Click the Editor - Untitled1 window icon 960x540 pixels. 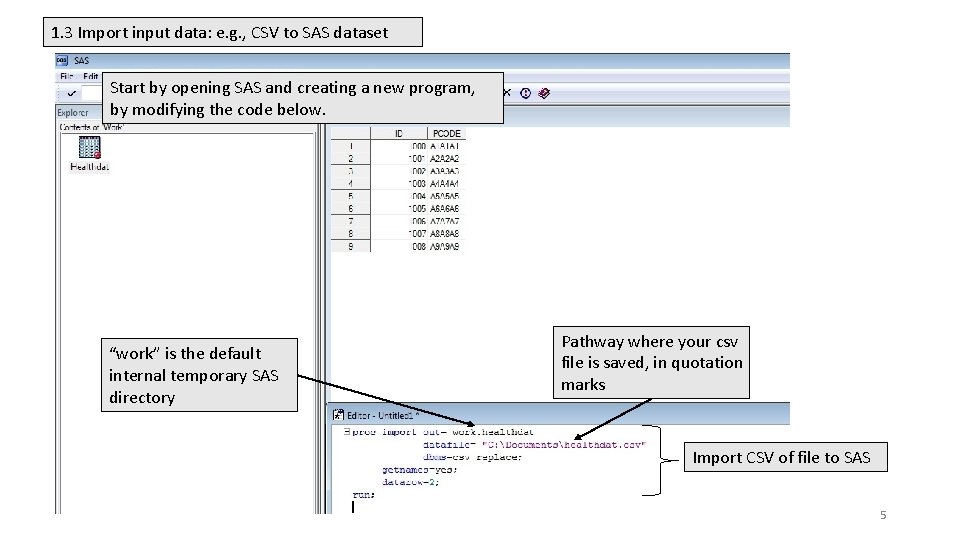point(338,415)
